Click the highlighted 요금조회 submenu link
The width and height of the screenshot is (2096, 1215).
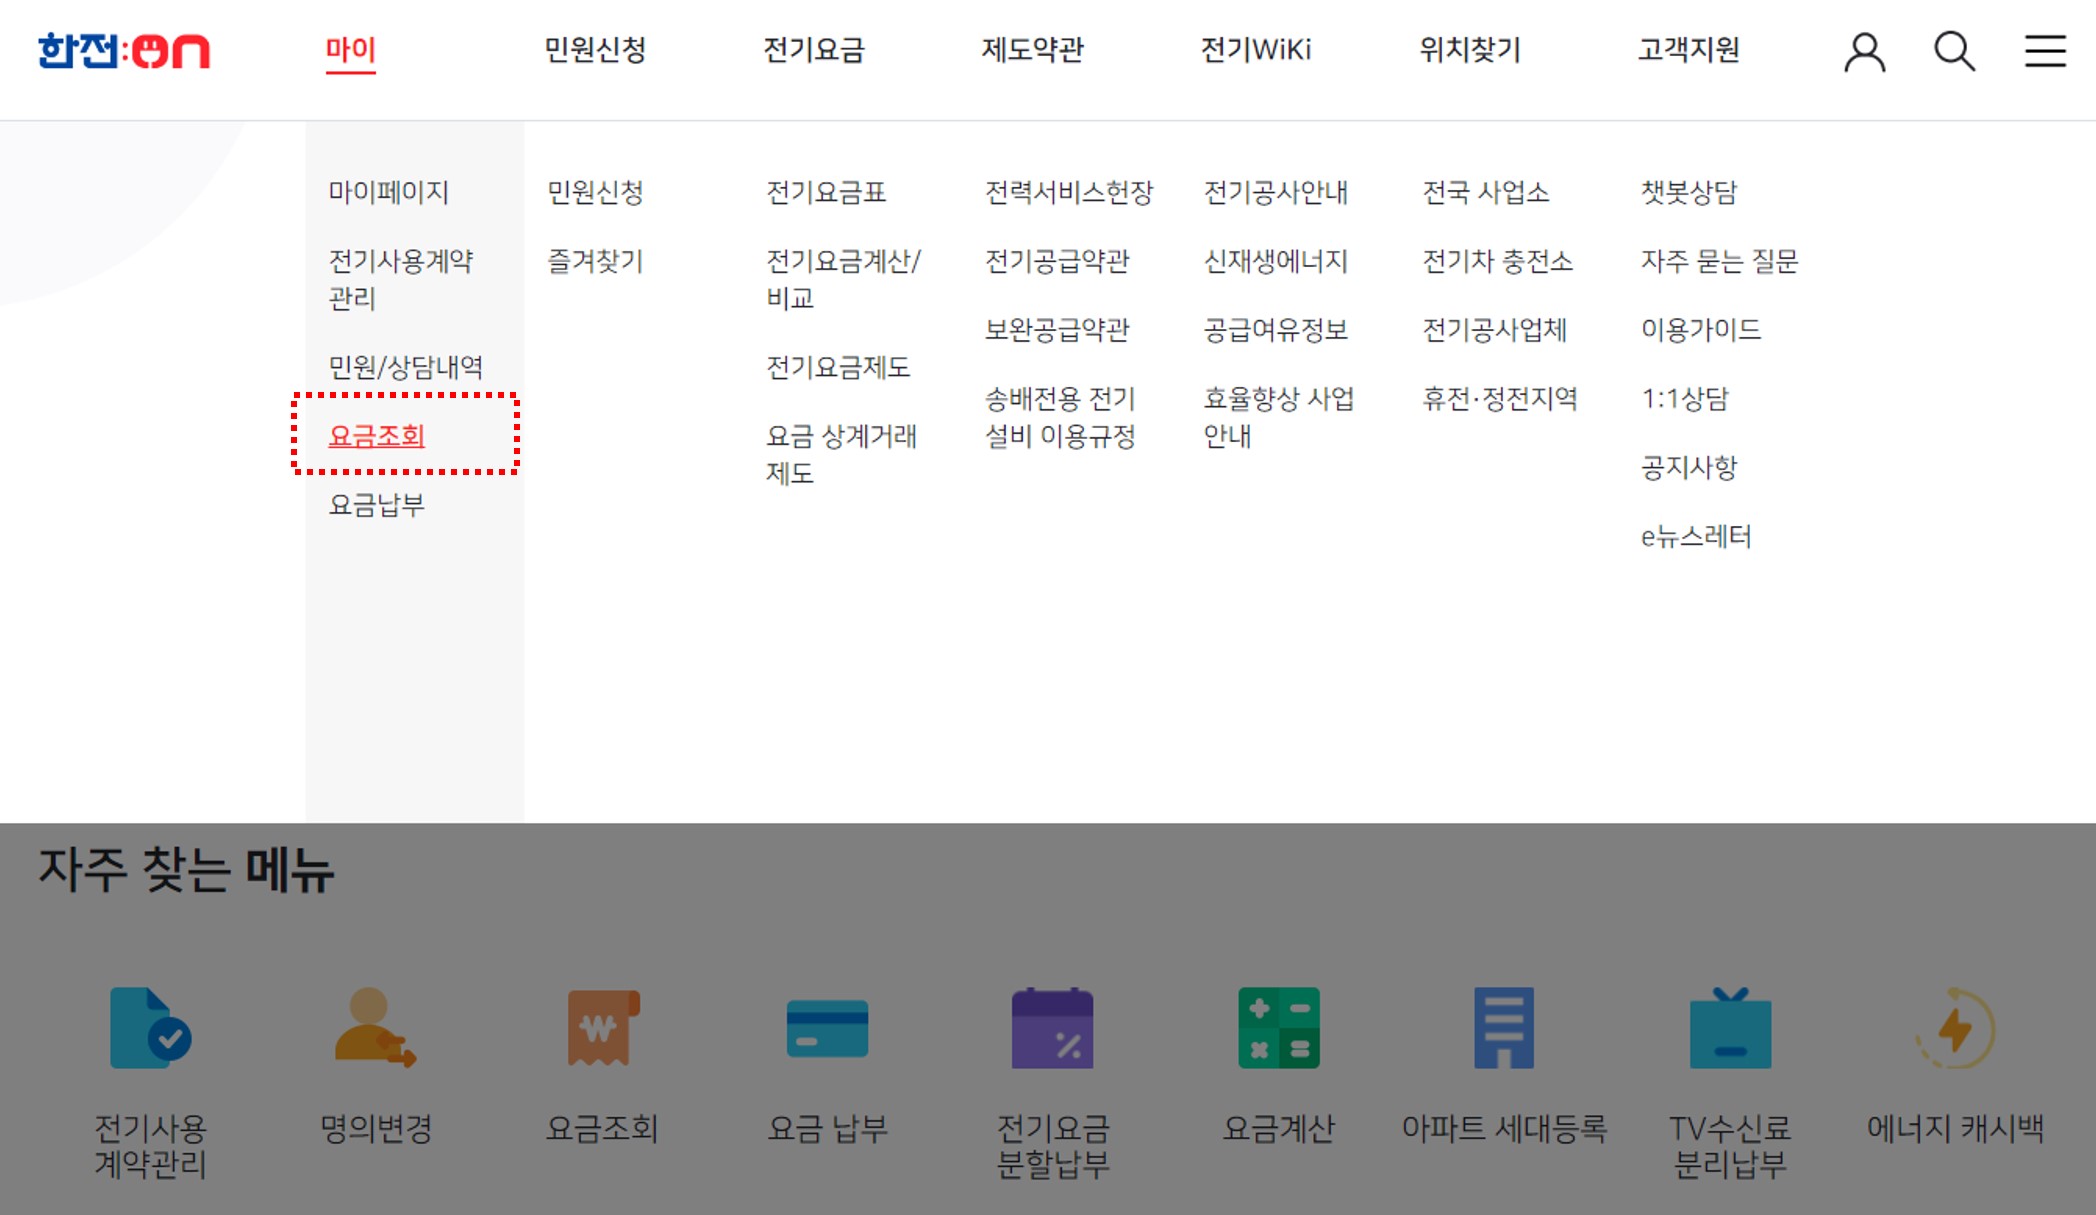click(377, 436)
